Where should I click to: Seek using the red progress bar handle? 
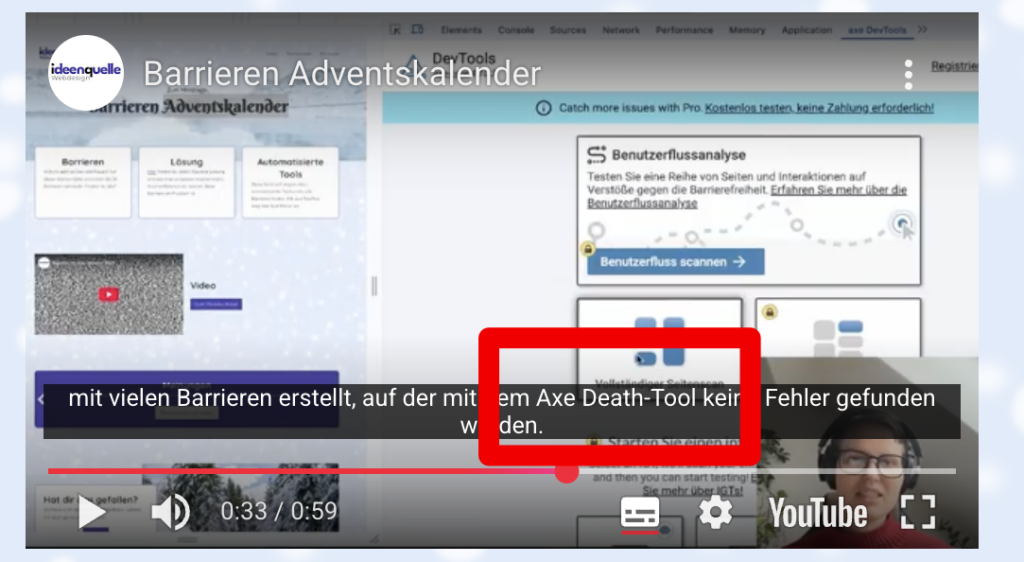(x=566, y=471)
